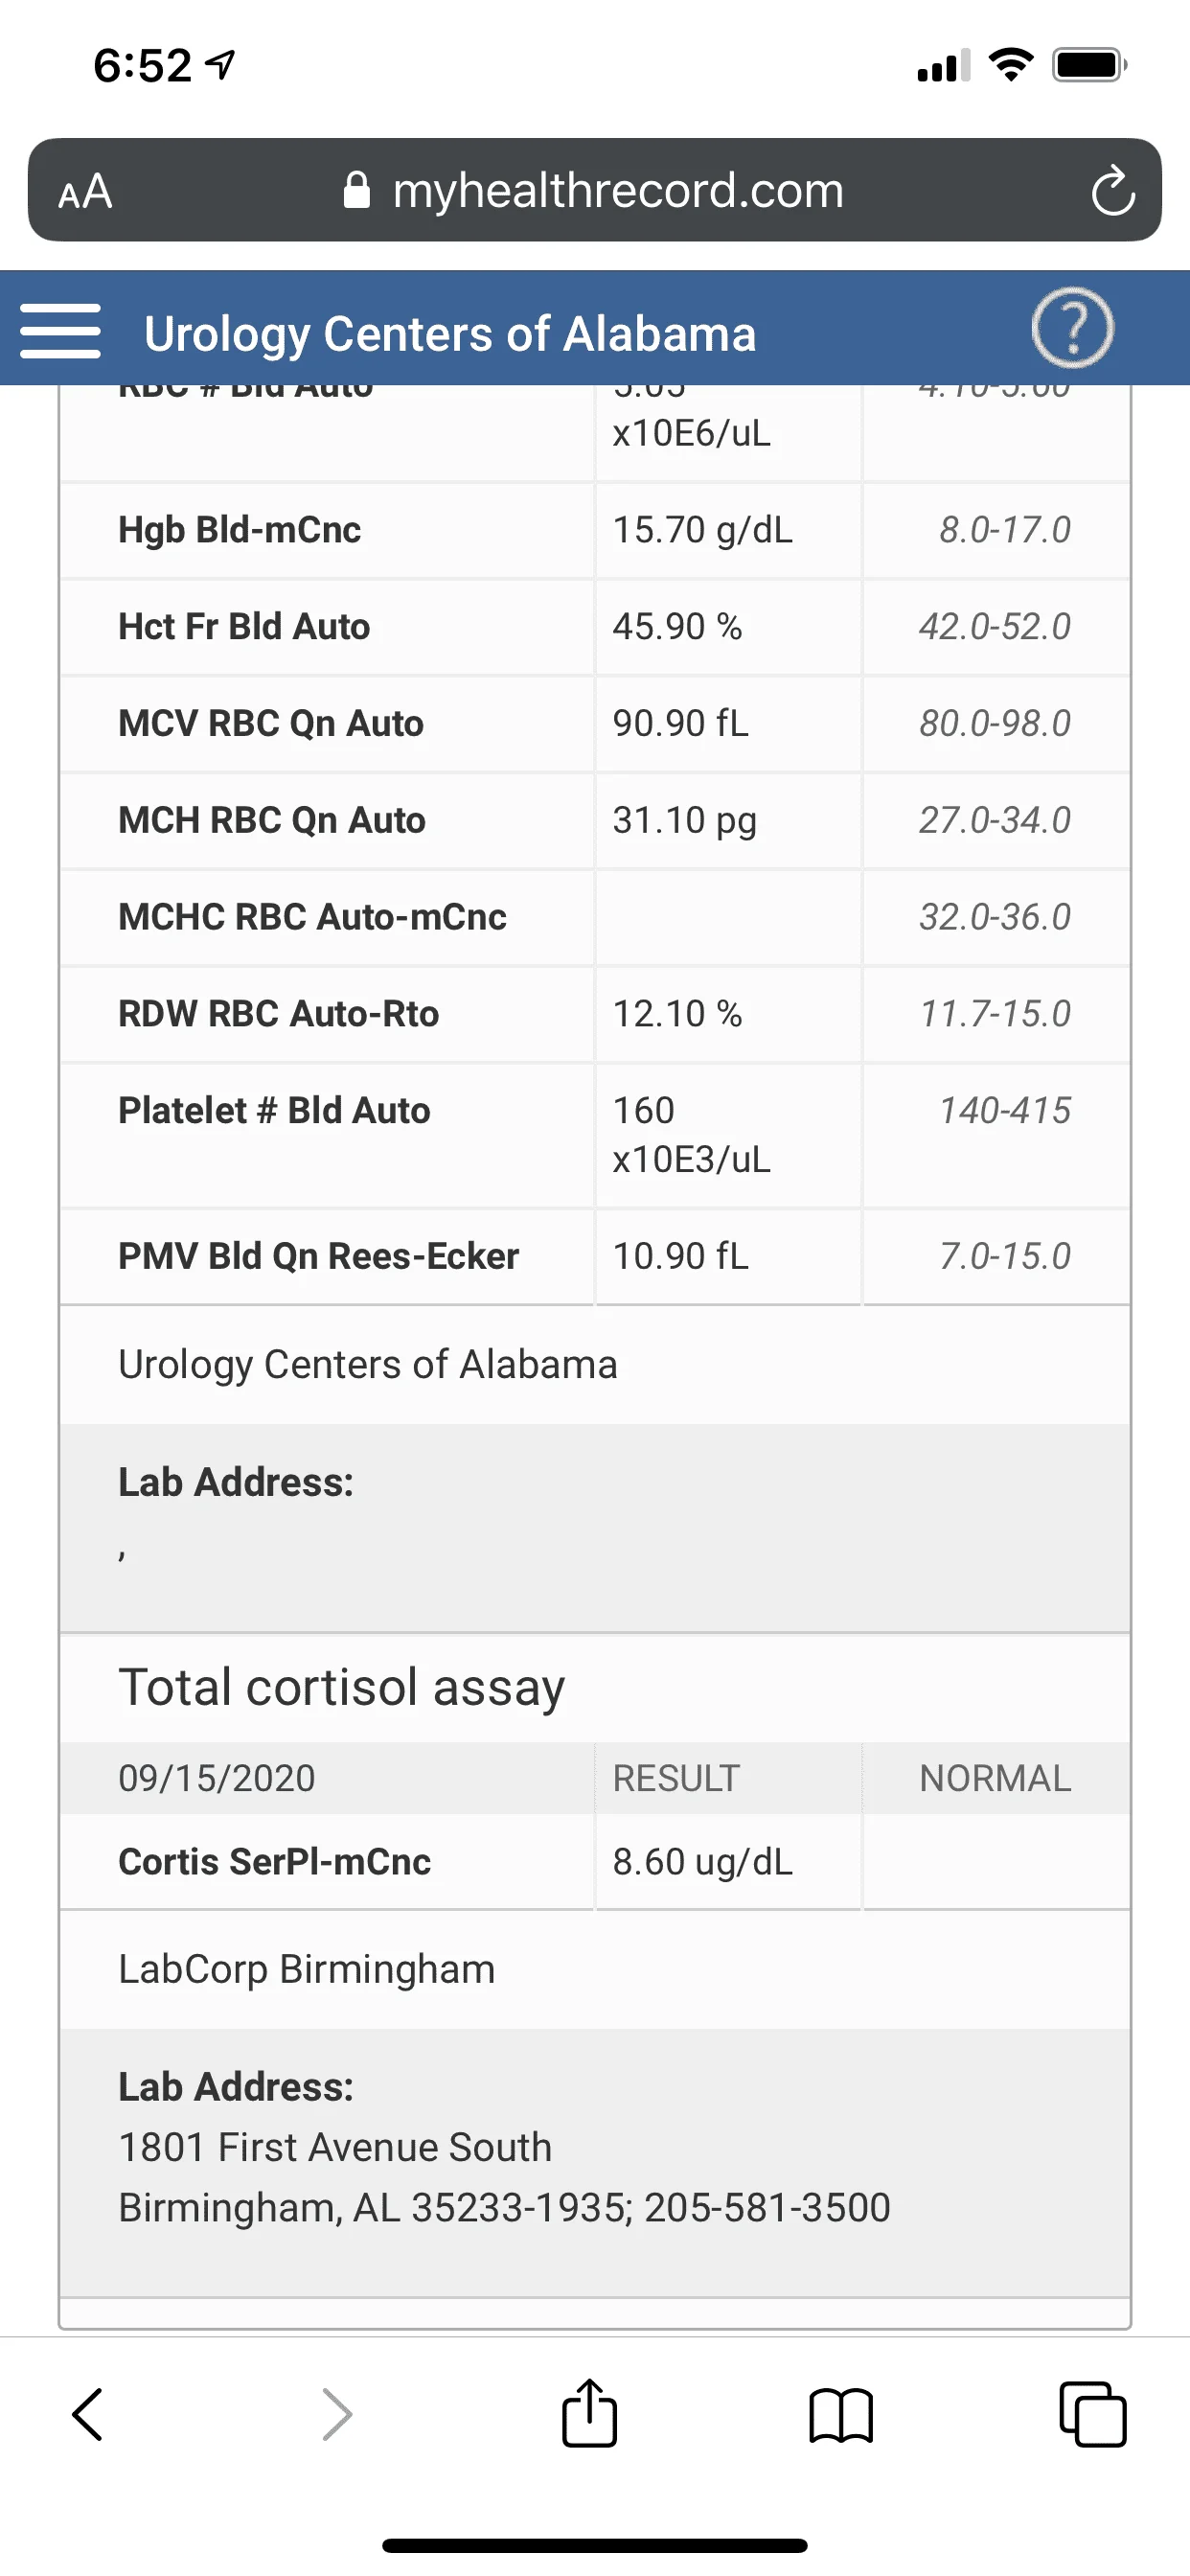Image resolution: width=1190 pixels, height=2576 pixels.
Task: Go back with Safari back arrow
Action: tap(88, 2414)
